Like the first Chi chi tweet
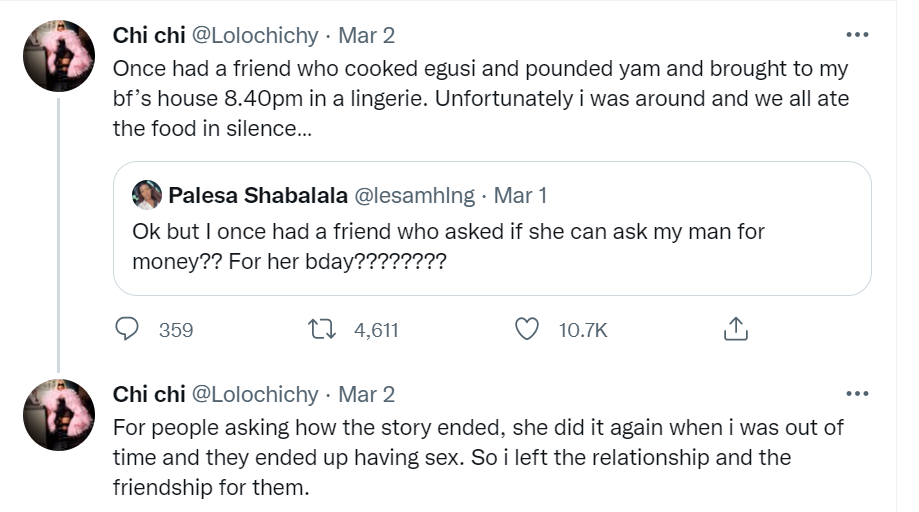Screen dimensions: 919x512 coord(526,328)
